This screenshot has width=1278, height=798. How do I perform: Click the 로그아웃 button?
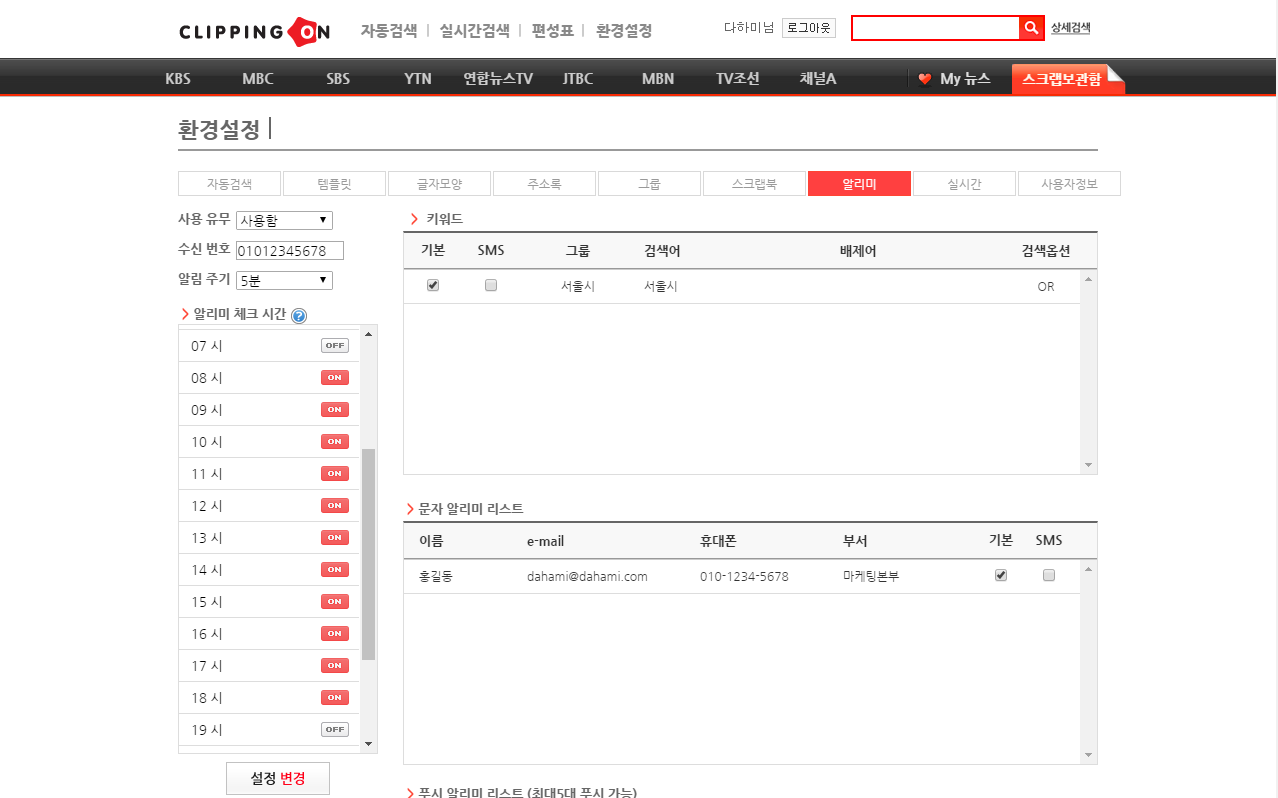click(808, 28)
